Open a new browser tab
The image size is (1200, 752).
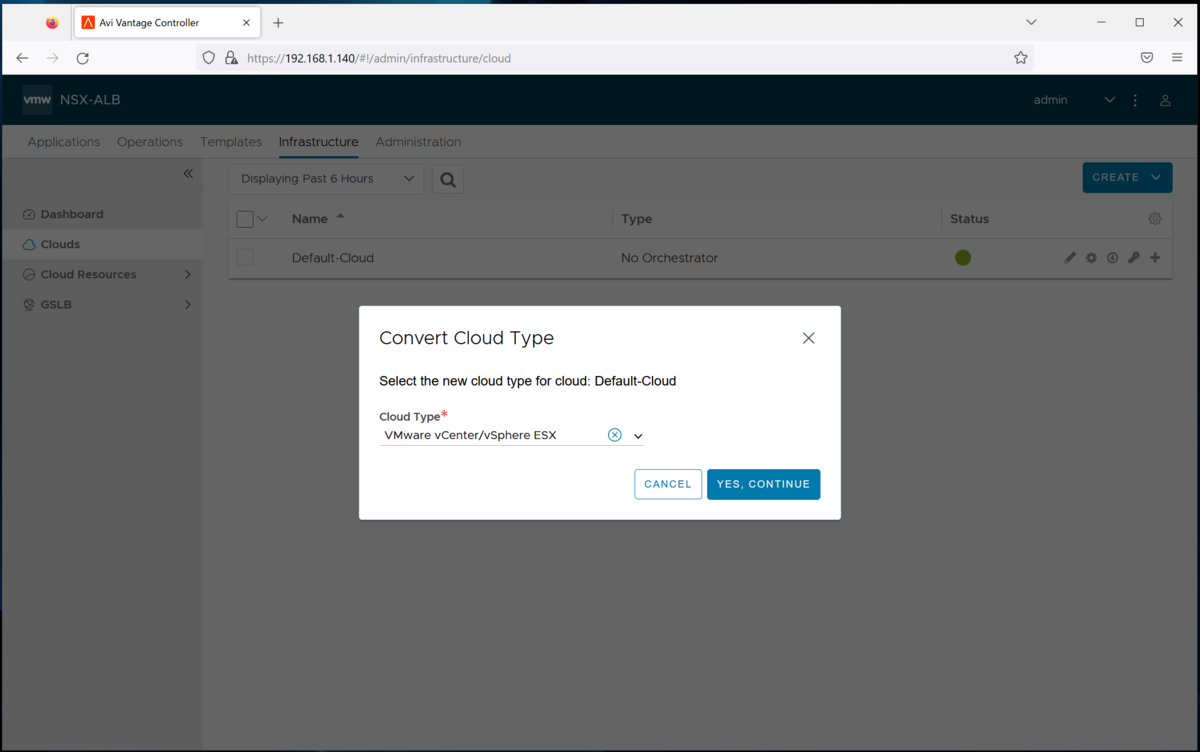coord(278,22)
